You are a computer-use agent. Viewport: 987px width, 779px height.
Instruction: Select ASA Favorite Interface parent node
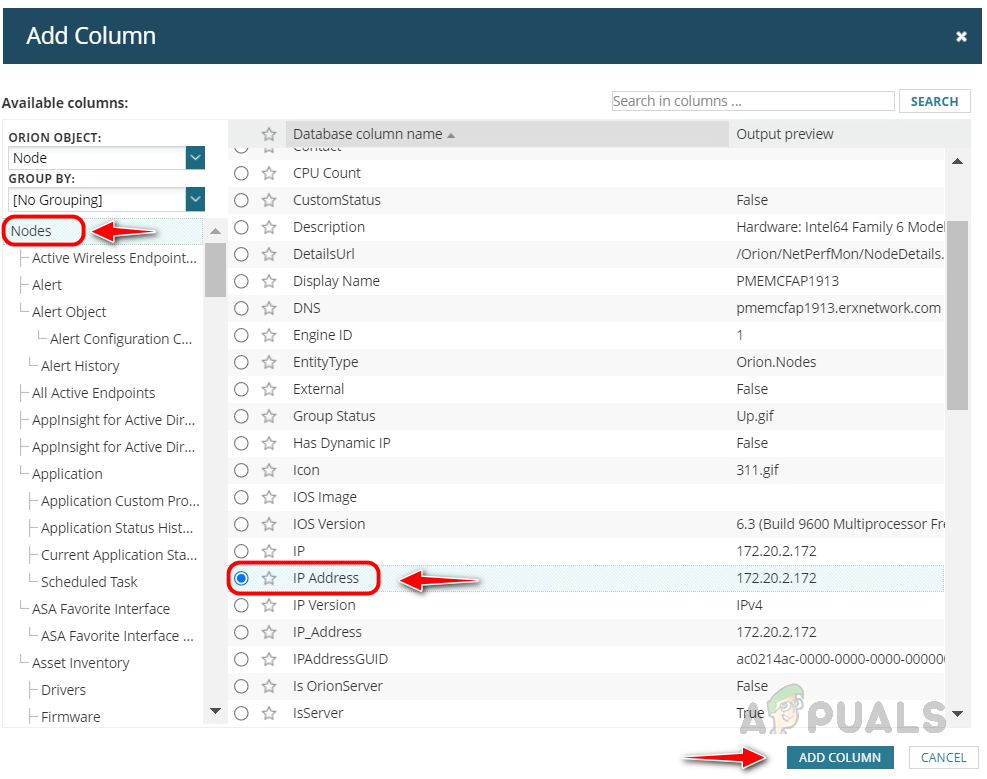pyautogui.click(x=101, y=609)
